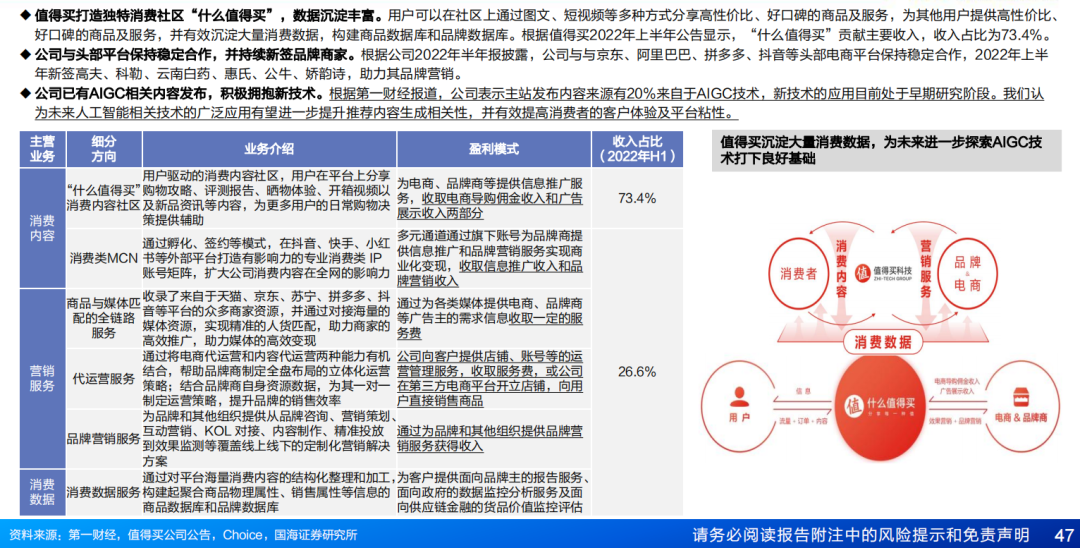
Task: Click underlined text 收取电商导购佣金收入和广告展示收入两部分
Action: pos(490,205)
